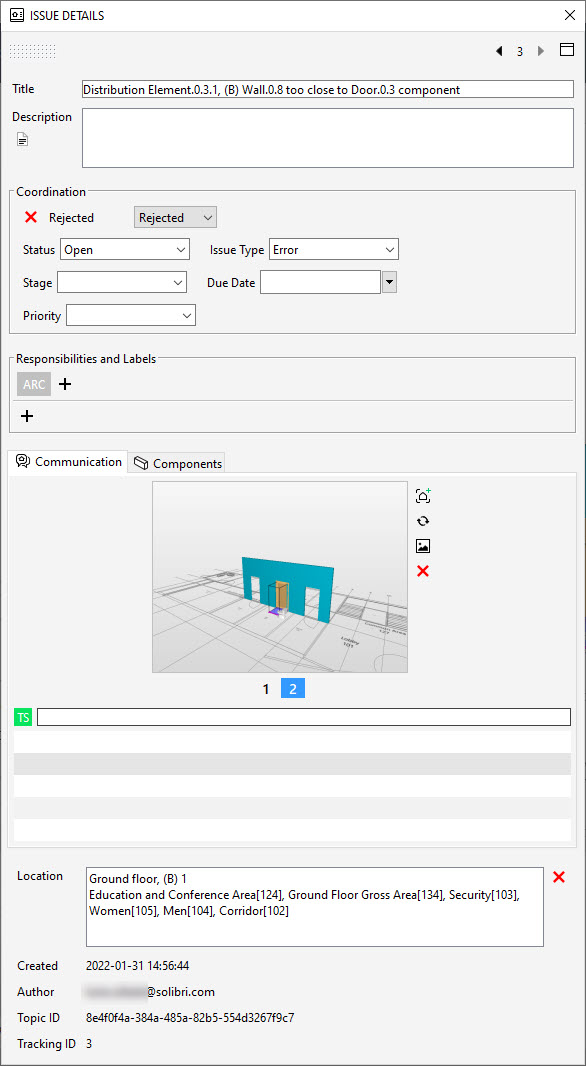Update slide viewpoint refresh icon

(423, 521)
